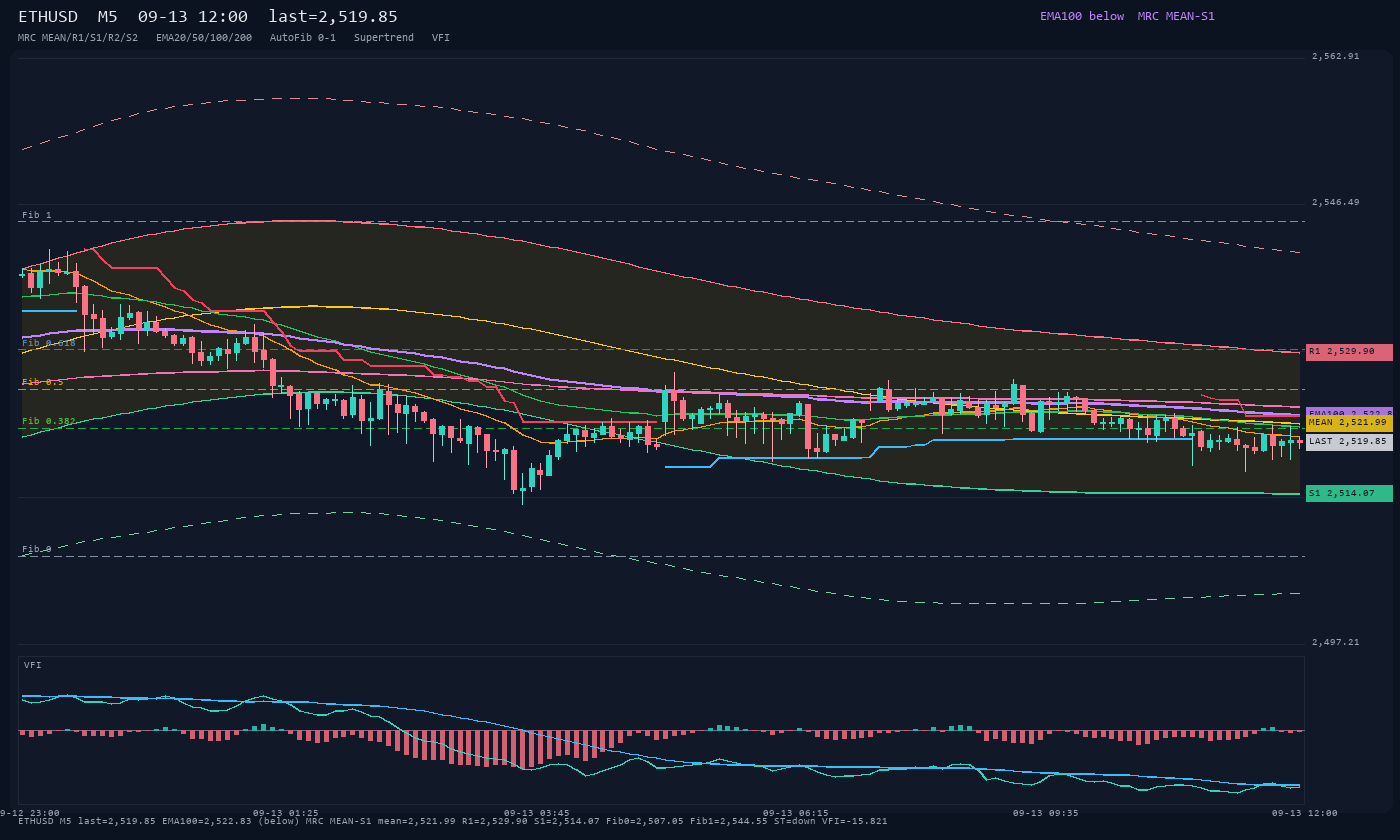Click the 09-13 12:00 timestamp in the title
The image size is (1400, 840).
(193, 17)
